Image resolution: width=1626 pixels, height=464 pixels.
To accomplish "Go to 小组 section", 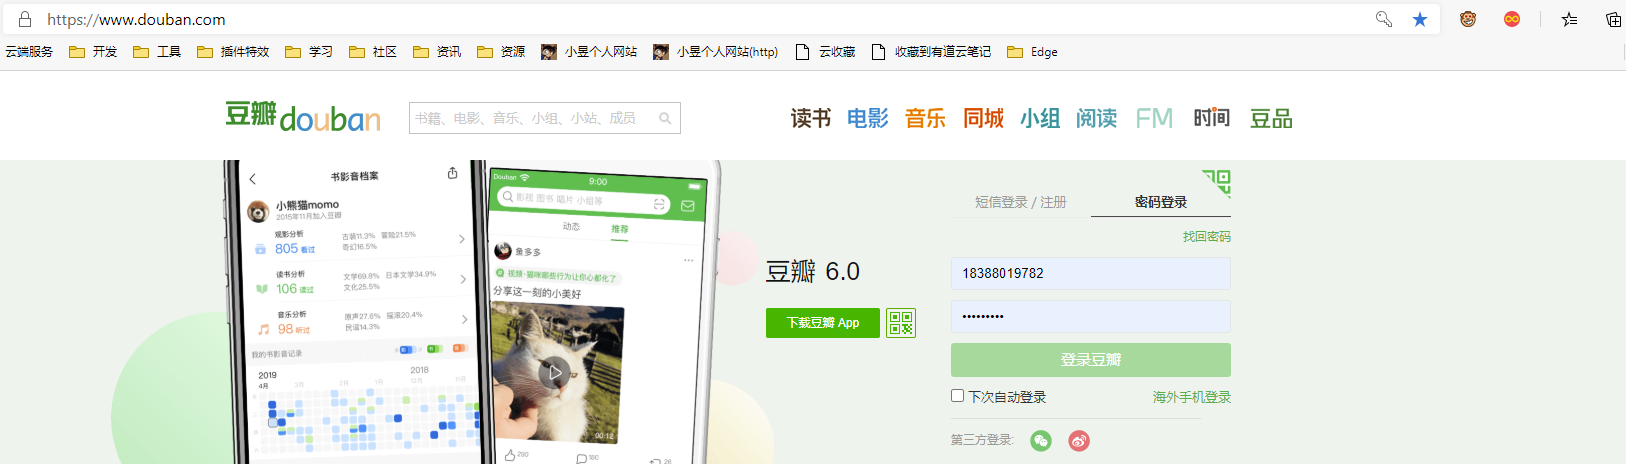I will [1040, 118].
